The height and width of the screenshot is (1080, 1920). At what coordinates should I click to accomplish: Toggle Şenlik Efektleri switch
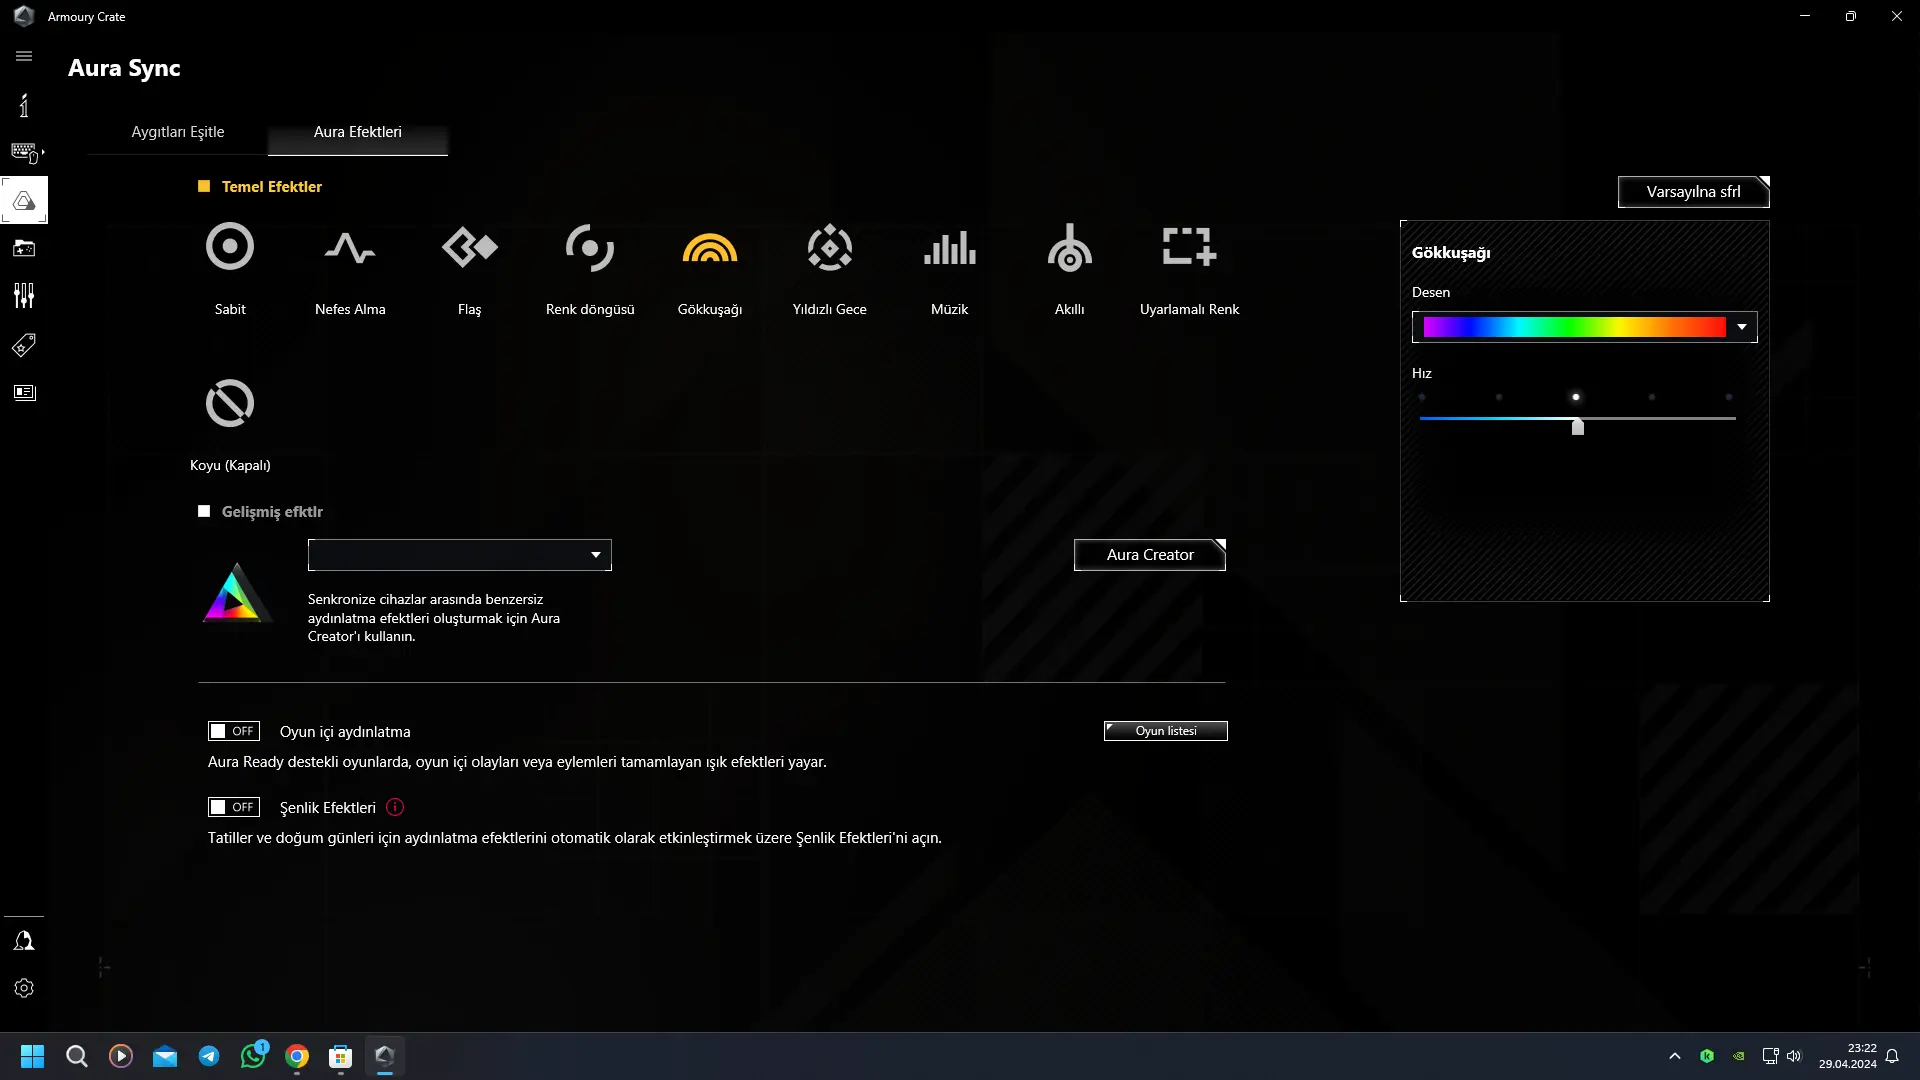pyautogui.click(x=234, y=807)
